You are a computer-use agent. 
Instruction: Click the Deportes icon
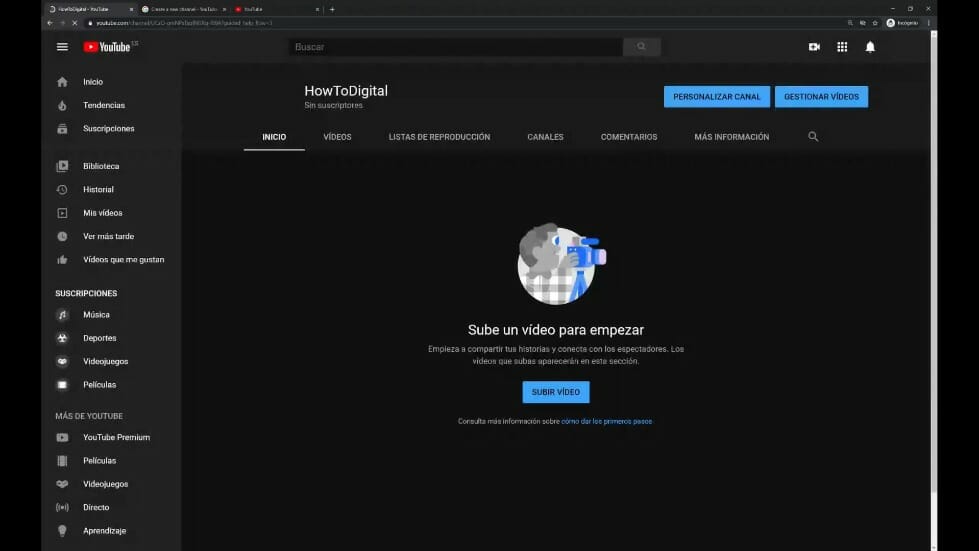pos(62,338)
